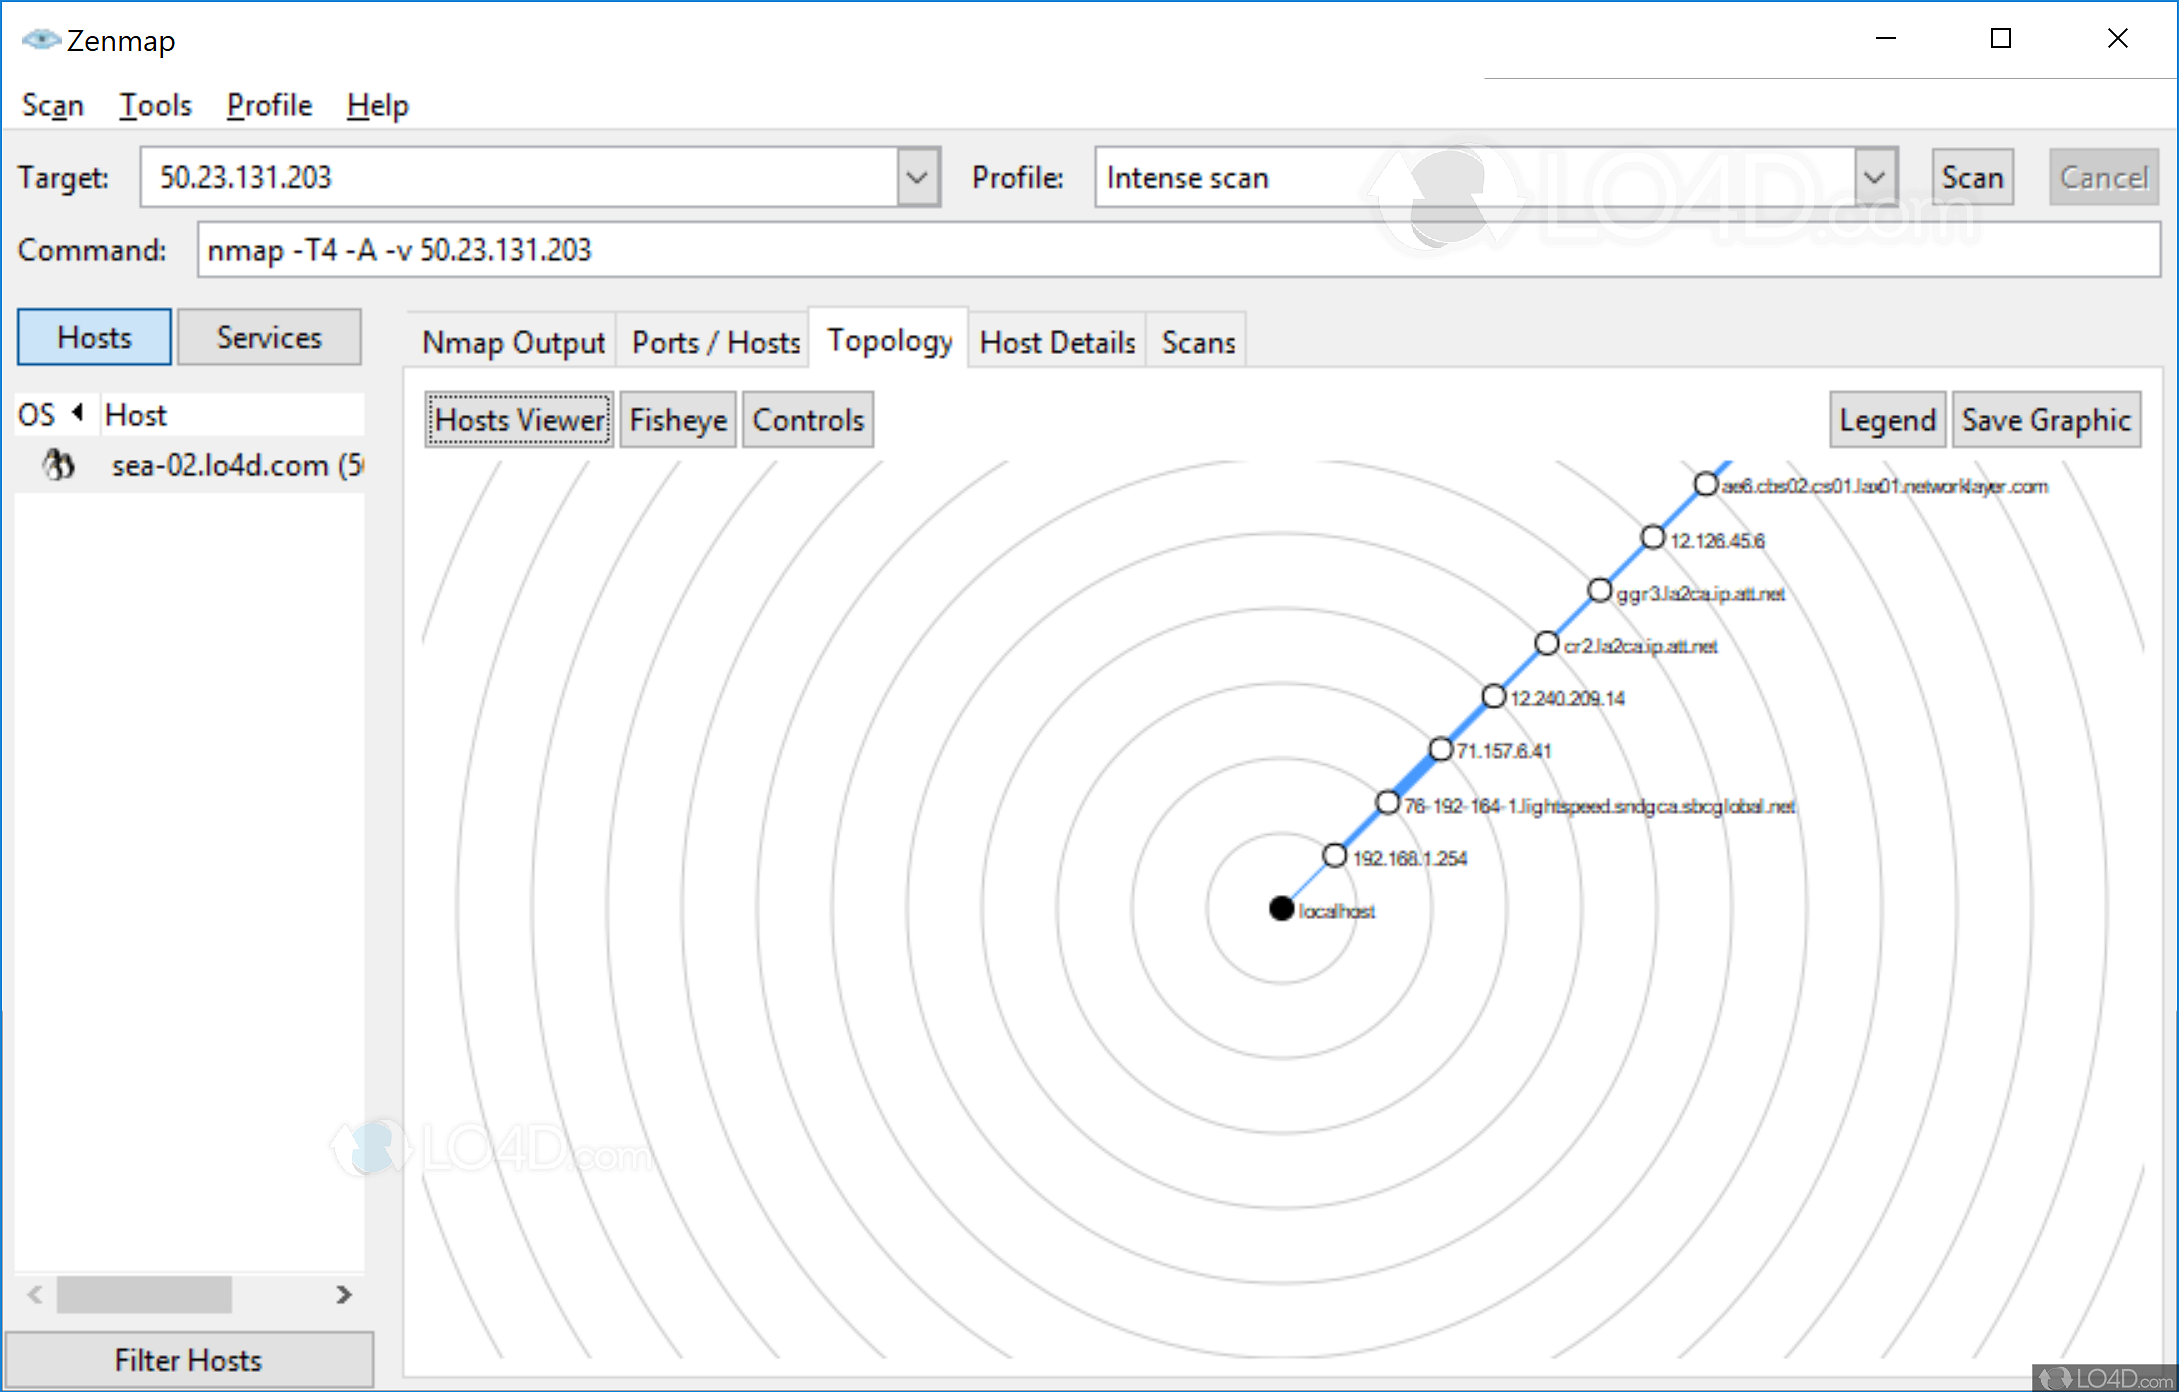Open the Profile menu
The image size is (2179, 1392).
269,105
